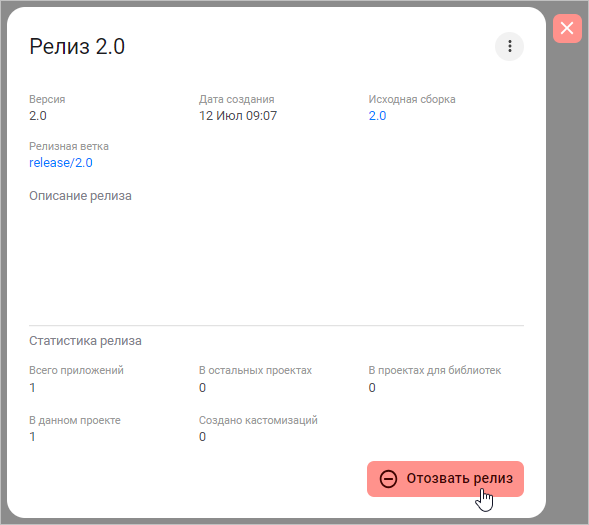Click the Релизная ветка label

point(69,146)
